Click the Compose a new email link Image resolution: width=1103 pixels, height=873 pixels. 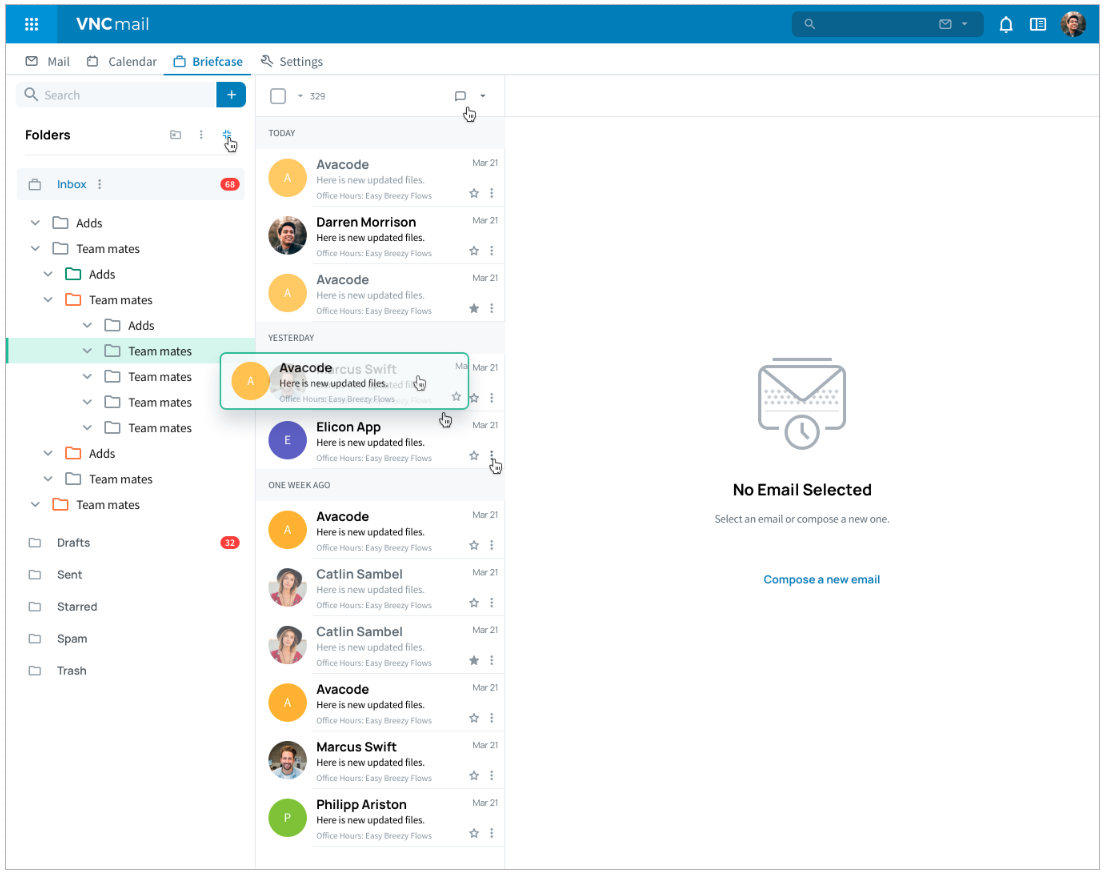(821, 579)
